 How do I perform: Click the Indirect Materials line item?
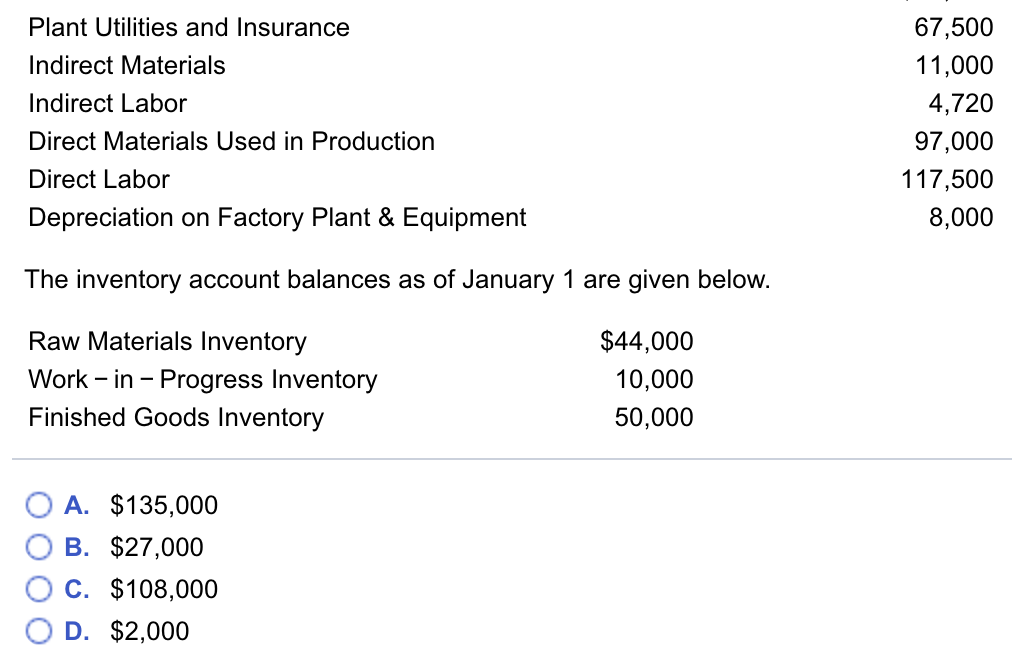click(126, 66)
